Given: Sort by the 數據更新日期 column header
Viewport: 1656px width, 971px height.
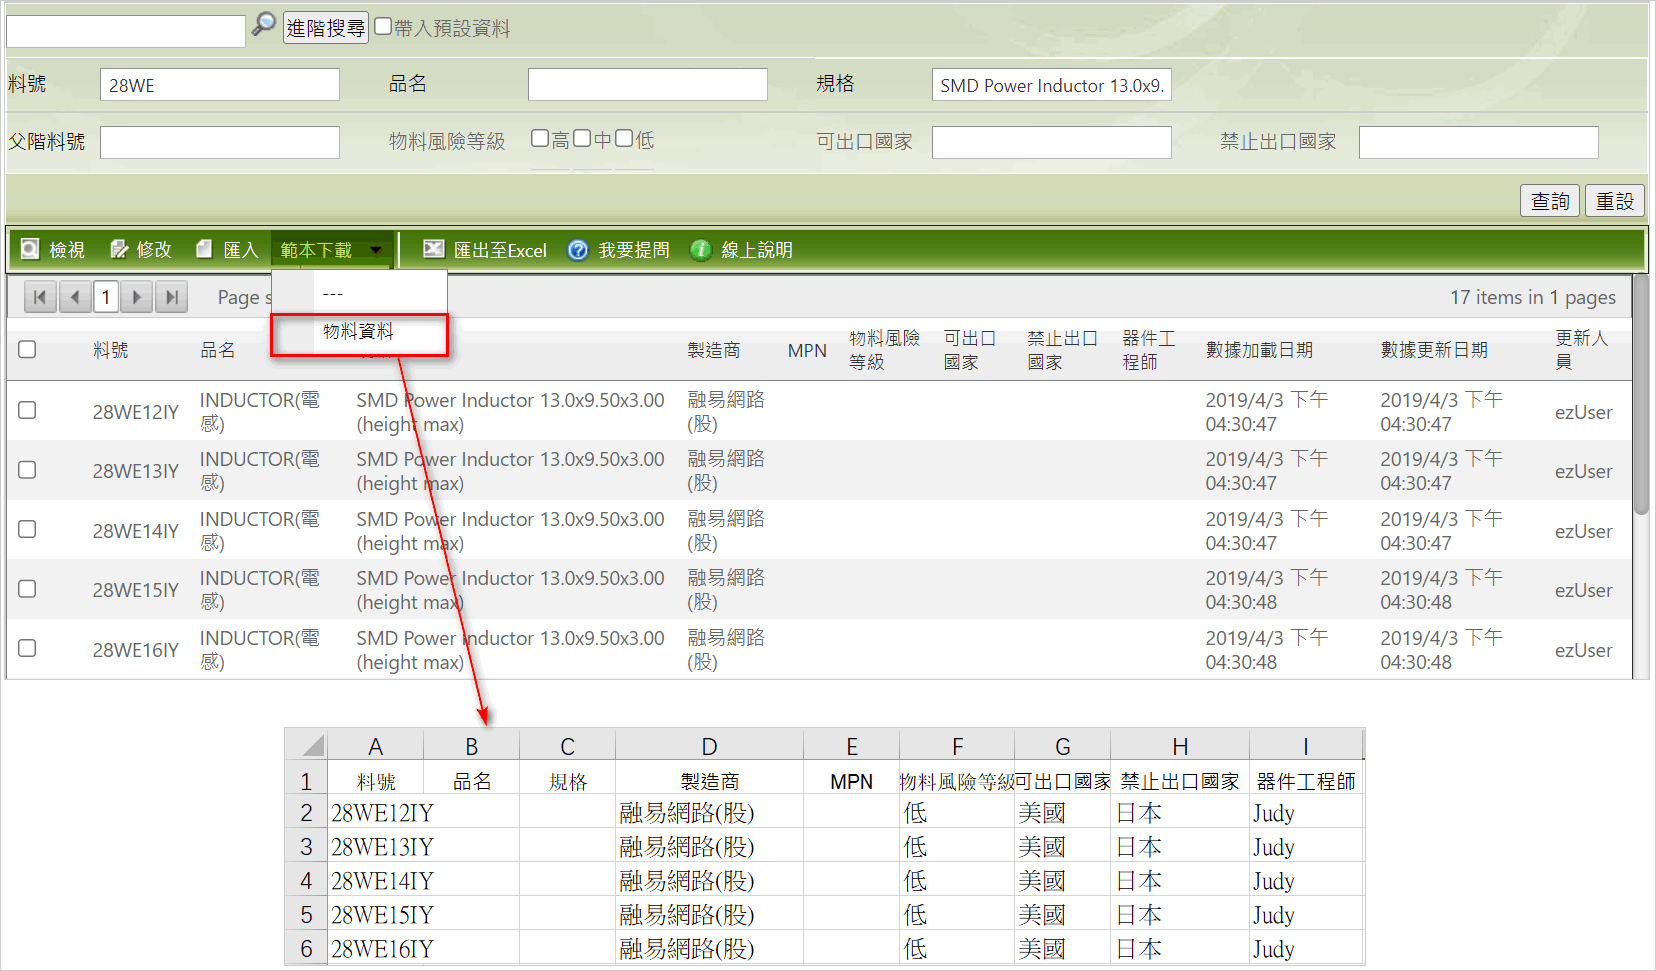Looking at the screenshot, I should 1434,350.
